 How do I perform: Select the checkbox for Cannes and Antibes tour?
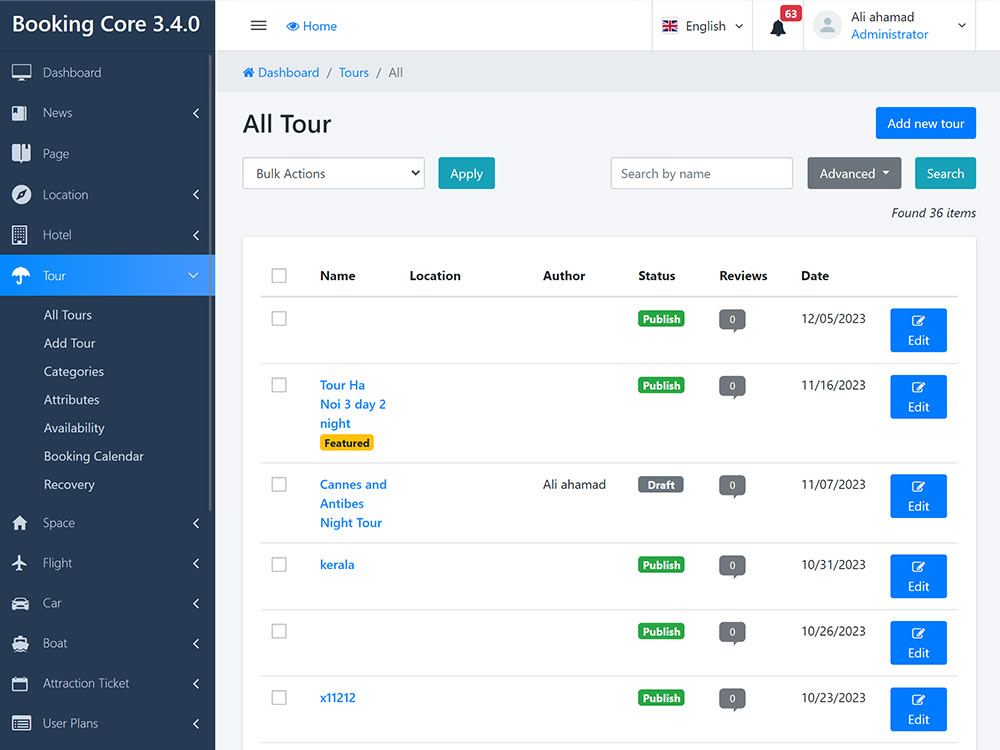tap(279, 484)
